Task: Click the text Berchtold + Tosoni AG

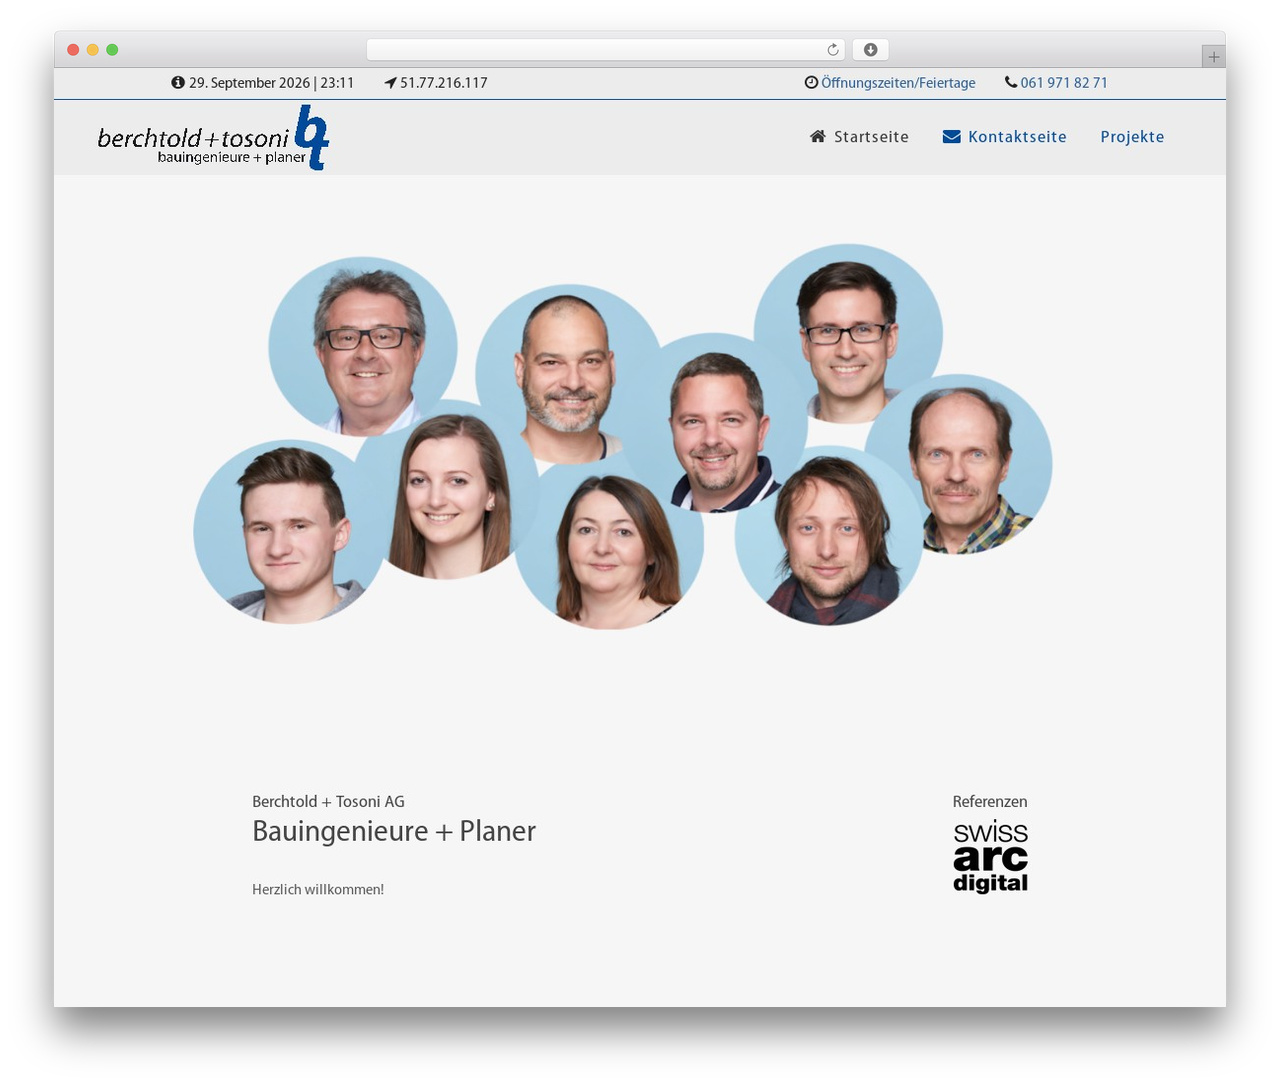Action: [x=328, y=802]
